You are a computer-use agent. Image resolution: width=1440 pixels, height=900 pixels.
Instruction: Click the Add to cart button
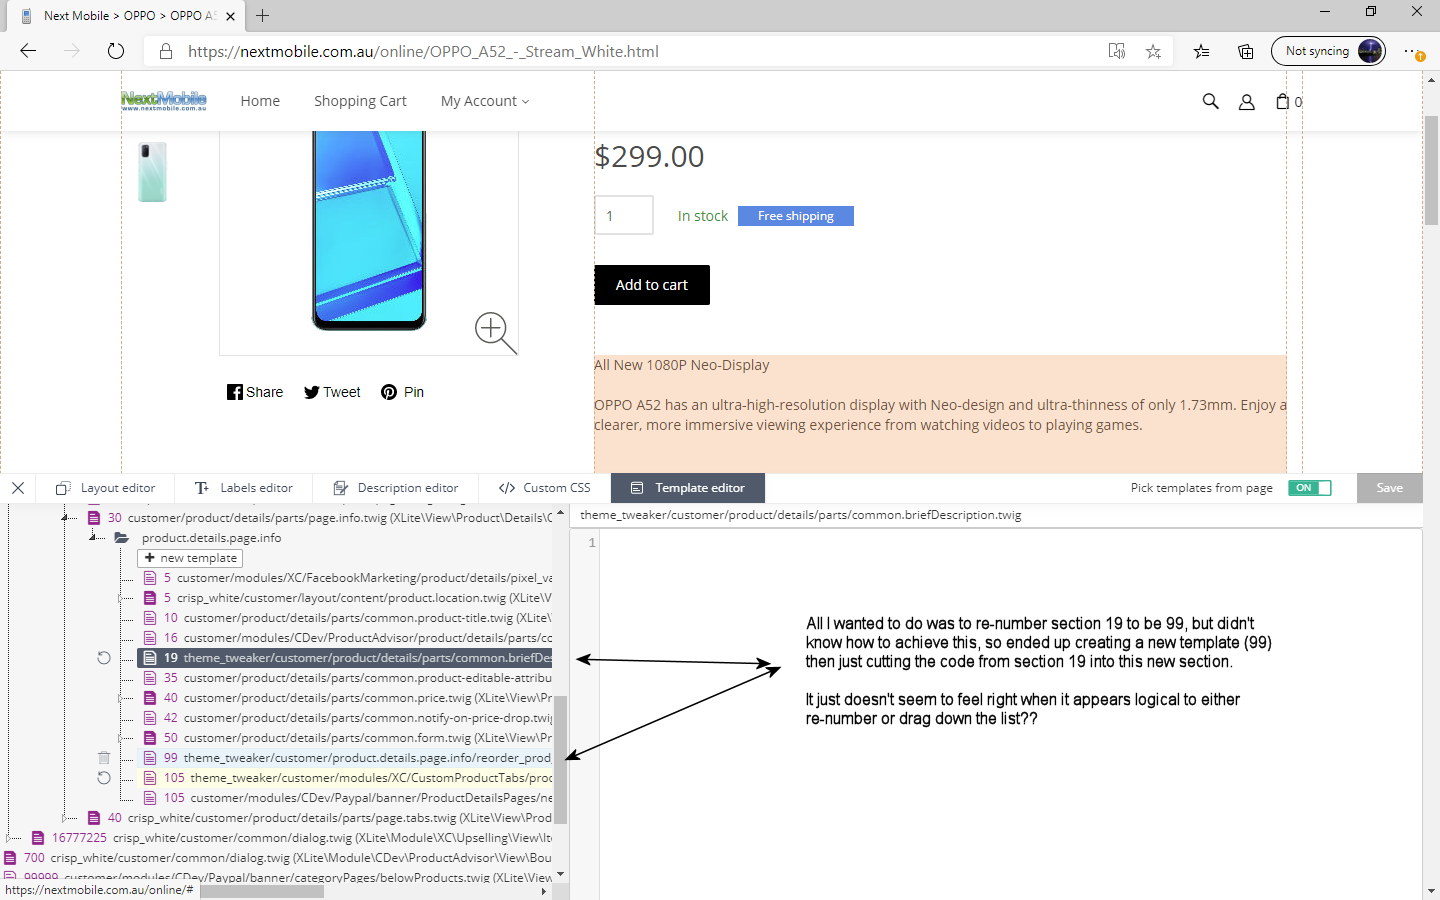coord(652,285)
